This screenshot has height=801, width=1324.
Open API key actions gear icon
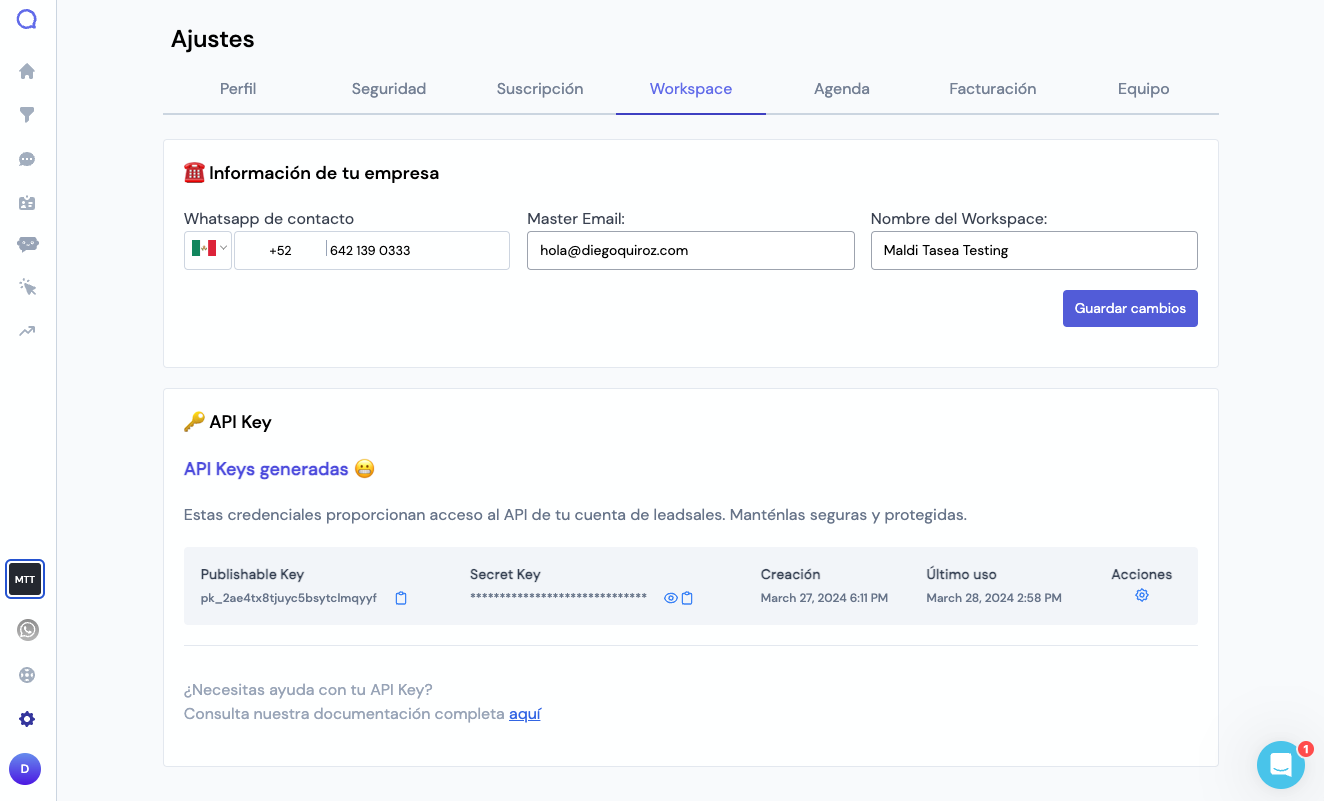point(1141,595)
